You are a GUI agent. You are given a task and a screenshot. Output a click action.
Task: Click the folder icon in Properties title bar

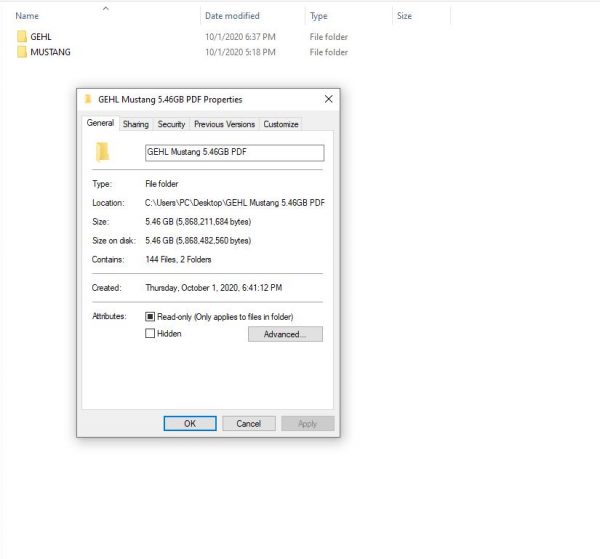(x=88, y=99)
